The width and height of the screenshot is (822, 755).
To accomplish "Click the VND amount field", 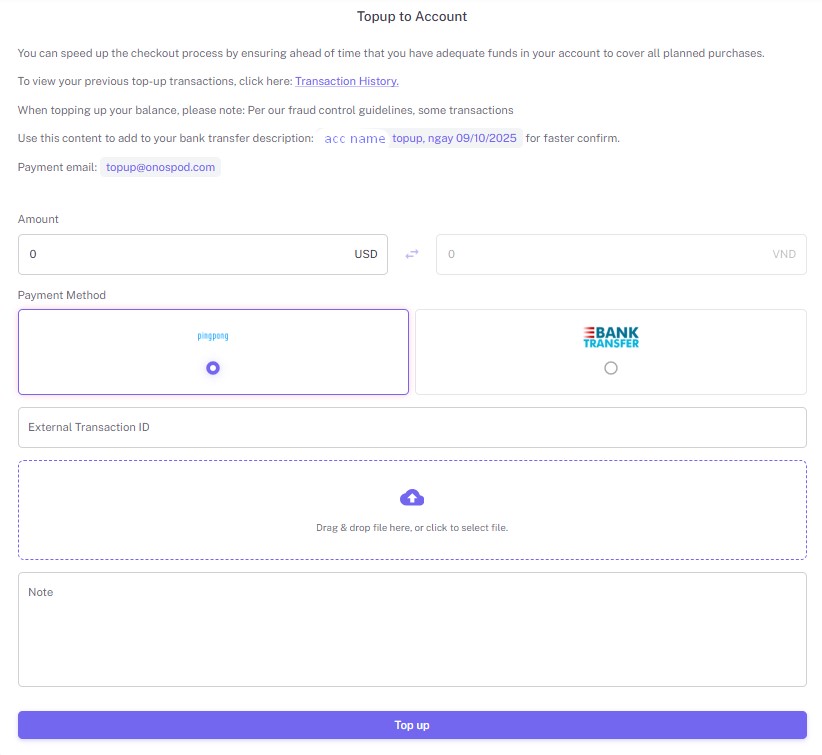I will (600, 254).
